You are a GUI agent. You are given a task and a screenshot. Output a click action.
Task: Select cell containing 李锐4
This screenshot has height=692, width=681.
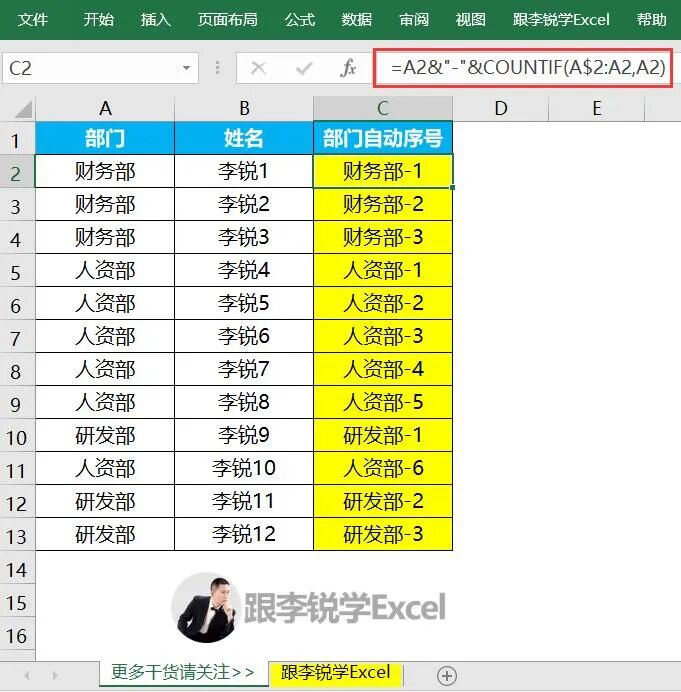pyautogui.click(x=244, y=270)
